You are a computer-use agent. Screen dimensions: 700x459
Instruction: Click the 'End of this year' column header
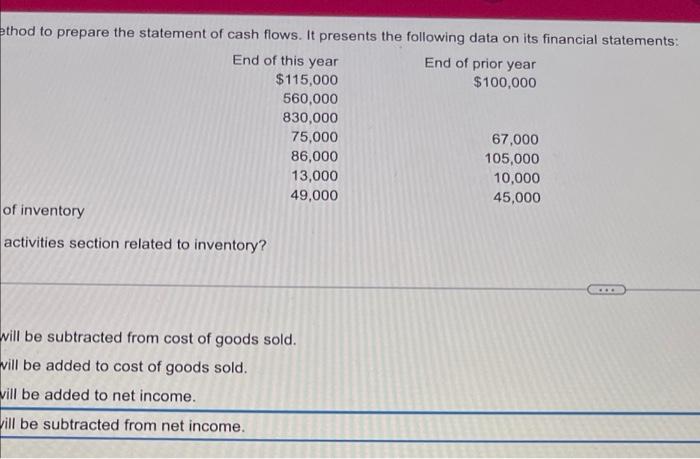tap(285, 60)
